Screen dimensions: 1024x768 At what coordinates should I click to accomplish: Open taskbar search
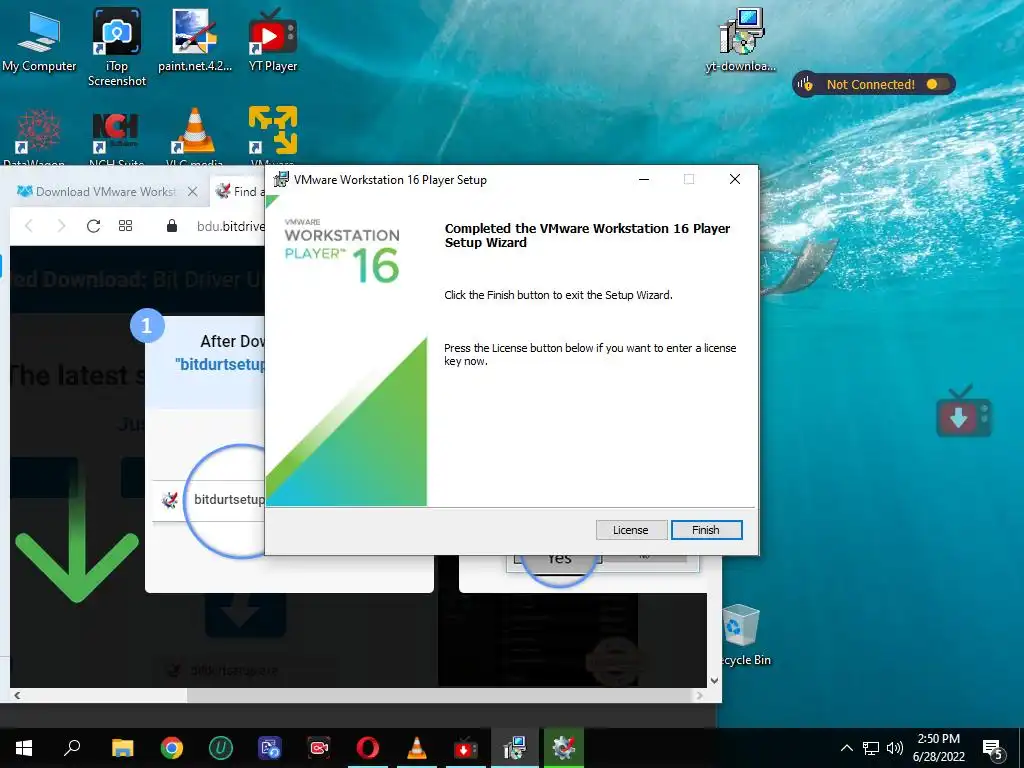(x=72, y=748)
